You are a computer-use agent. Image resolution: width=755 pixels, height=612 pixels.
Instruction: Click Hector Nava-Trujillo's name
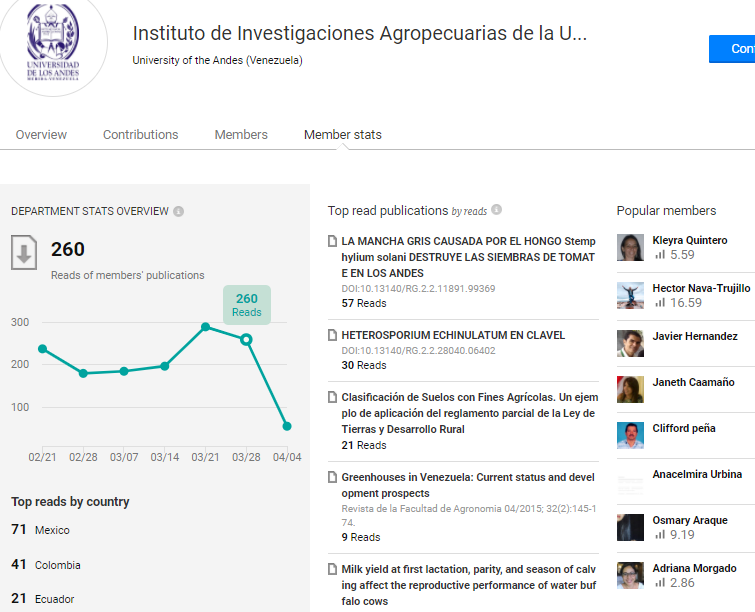[701, 288]
